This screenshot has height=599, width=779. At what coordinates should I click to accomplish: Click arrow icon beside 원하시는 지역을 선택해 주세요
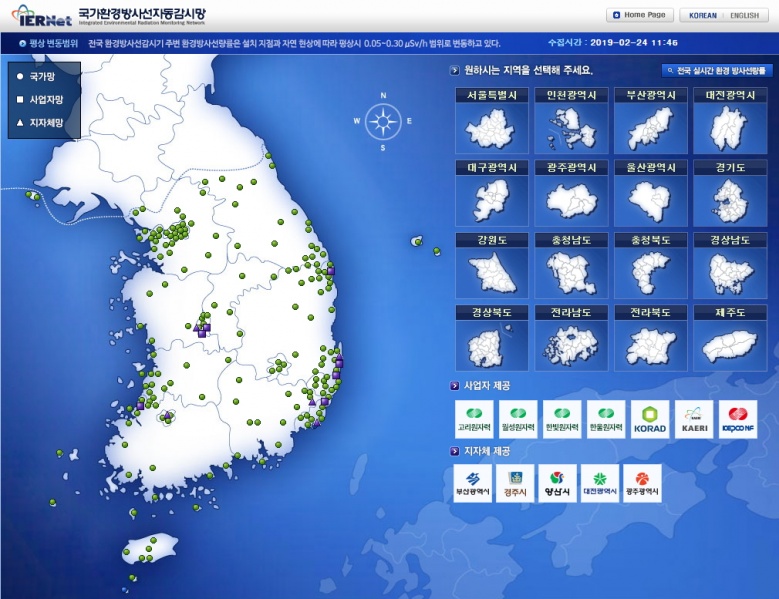click(x=454, y=71)
